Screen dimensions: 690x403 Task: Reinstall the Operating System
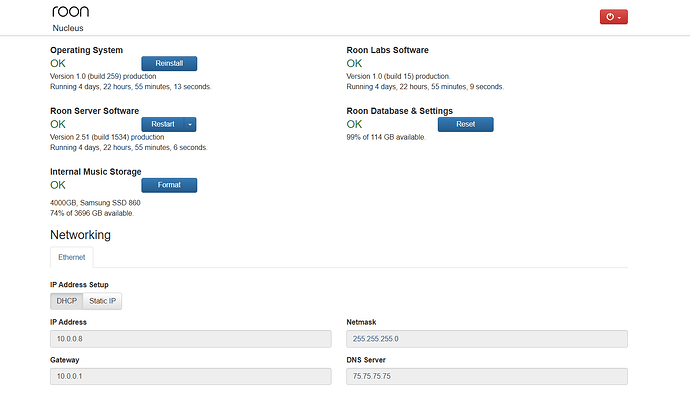click(169, 63)
